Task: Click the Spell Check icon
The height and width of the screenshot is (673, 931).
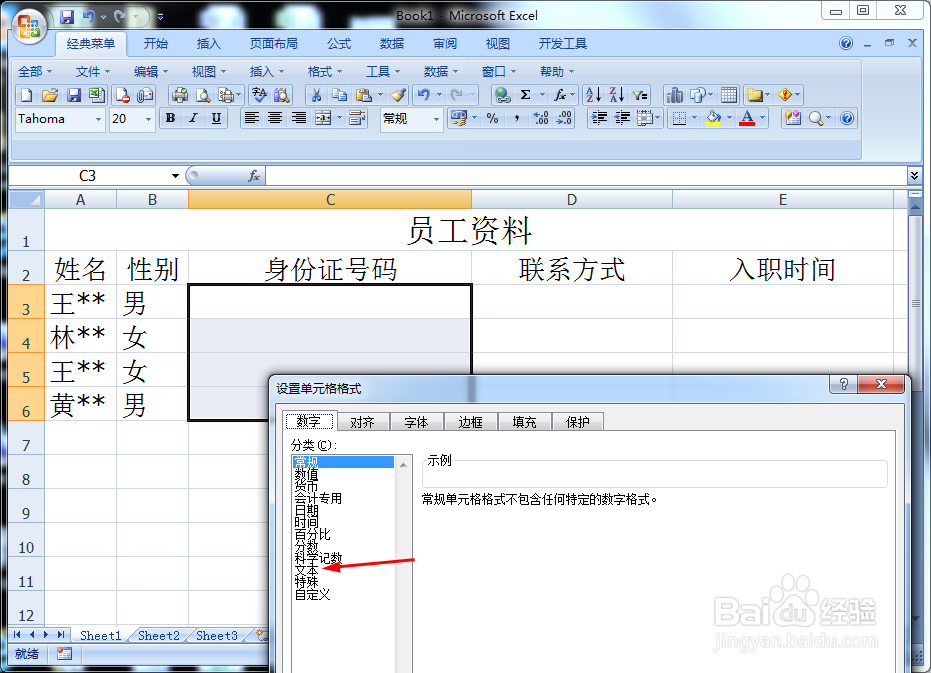Action: coord(260,97)
